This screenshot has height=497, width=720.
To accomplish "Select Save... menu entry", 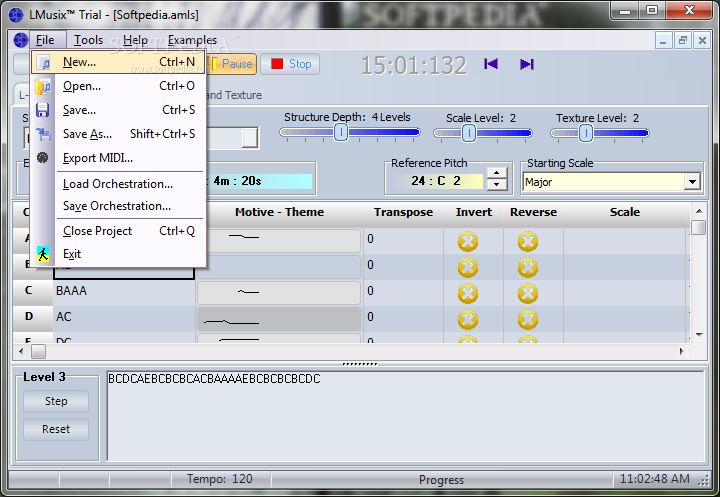I will click(x=118, y=110).
